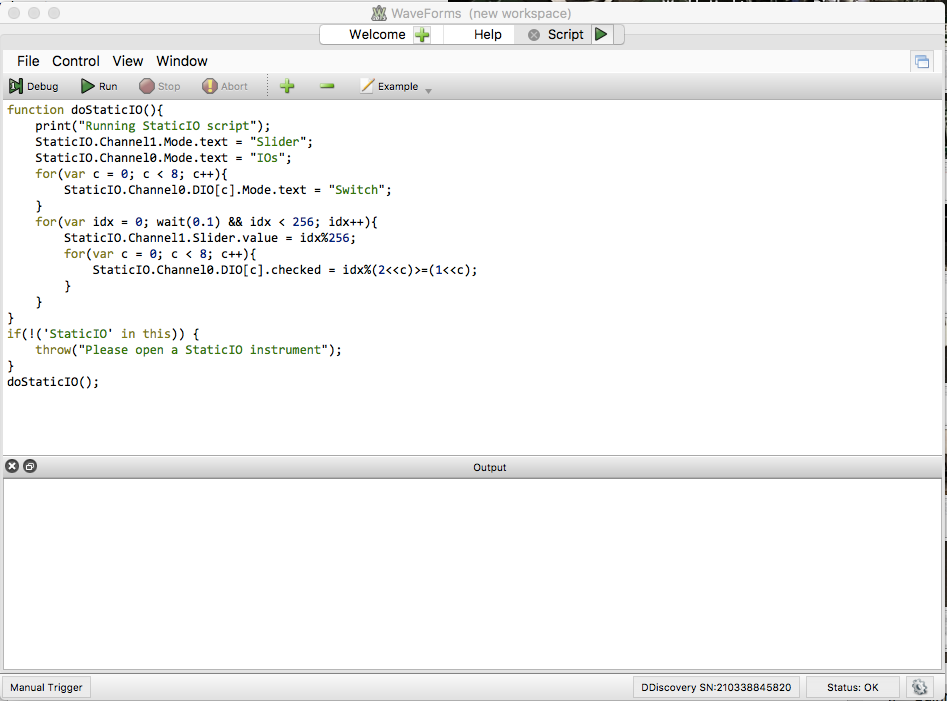The image size is (947, 701).
Task: Click the DDiscovery SN:210338845820 device button
Action: coord(716,687)
